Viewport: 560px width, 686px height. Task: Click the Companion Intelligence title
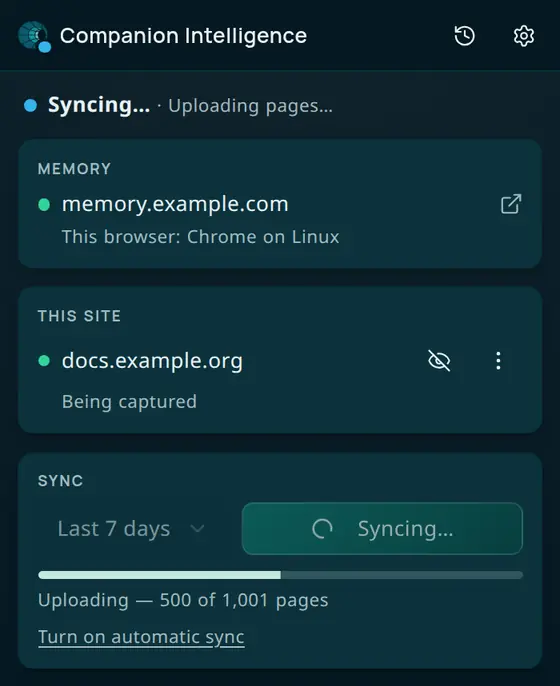coord(183,36)
